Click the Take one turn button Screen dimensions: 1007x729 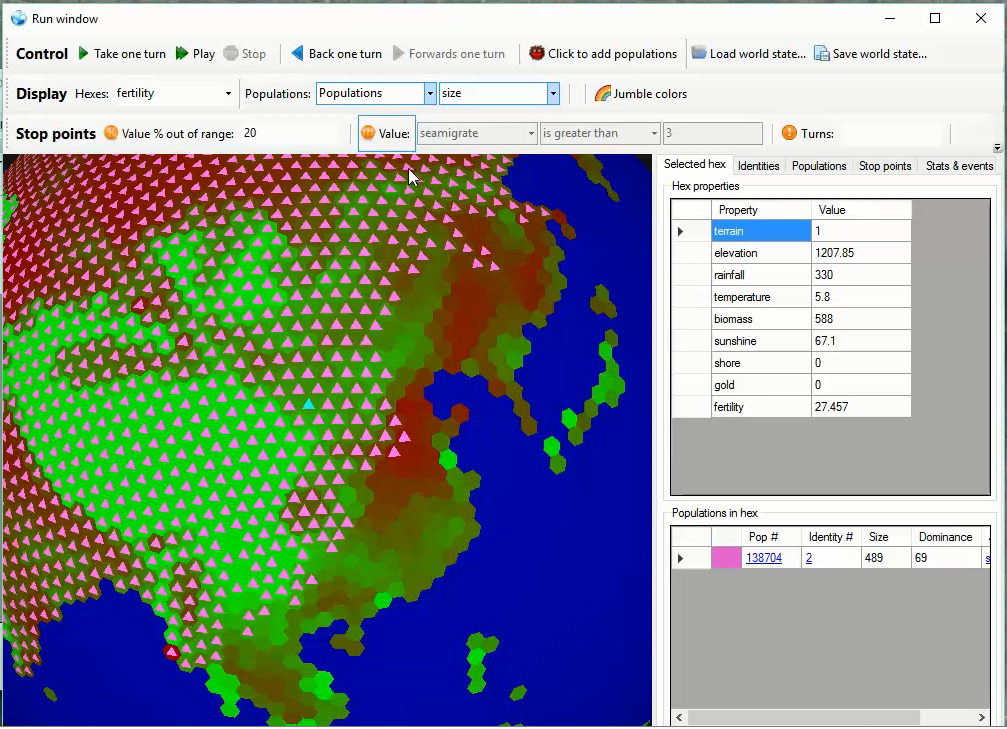121,54
